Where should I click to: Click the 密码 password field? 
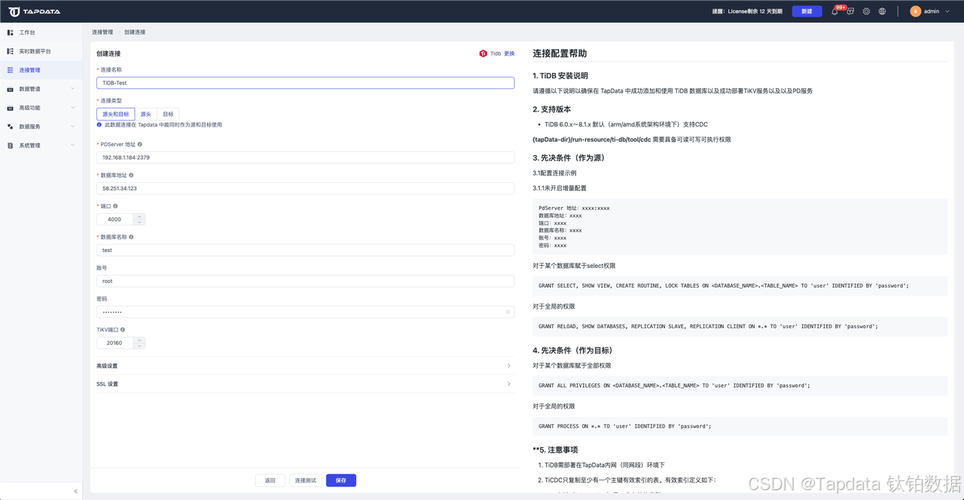point(305,312)
